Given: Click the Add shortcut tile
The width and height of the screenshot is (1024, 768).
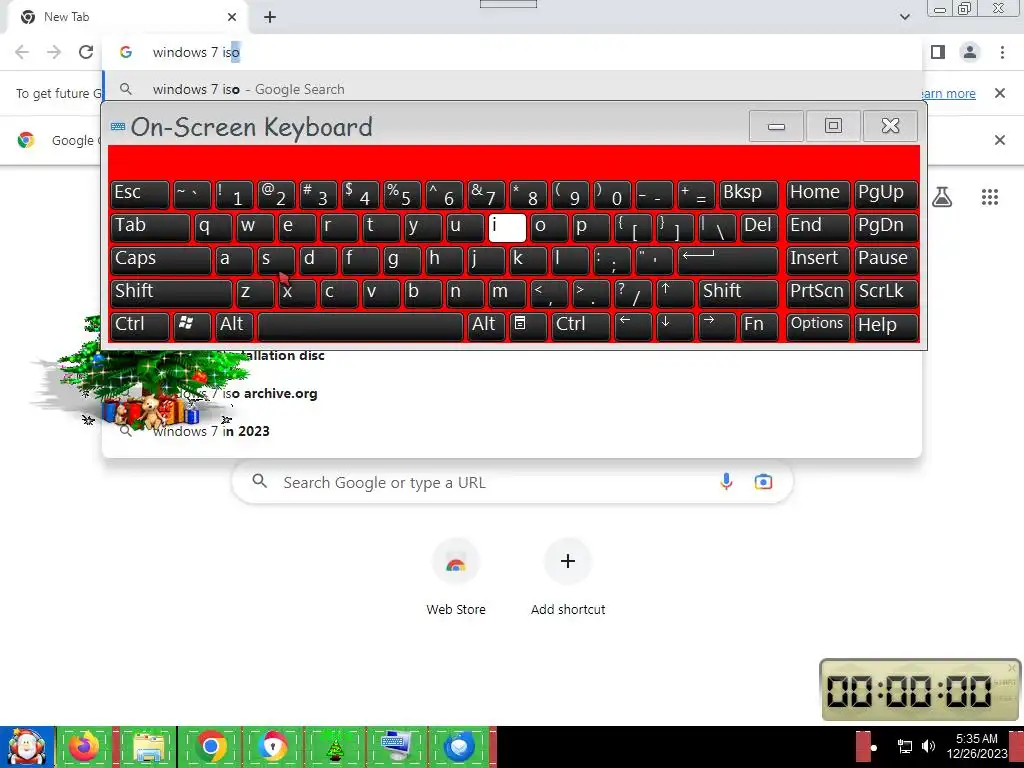Looking at the screenshot, I should click(x=568, y=577).
